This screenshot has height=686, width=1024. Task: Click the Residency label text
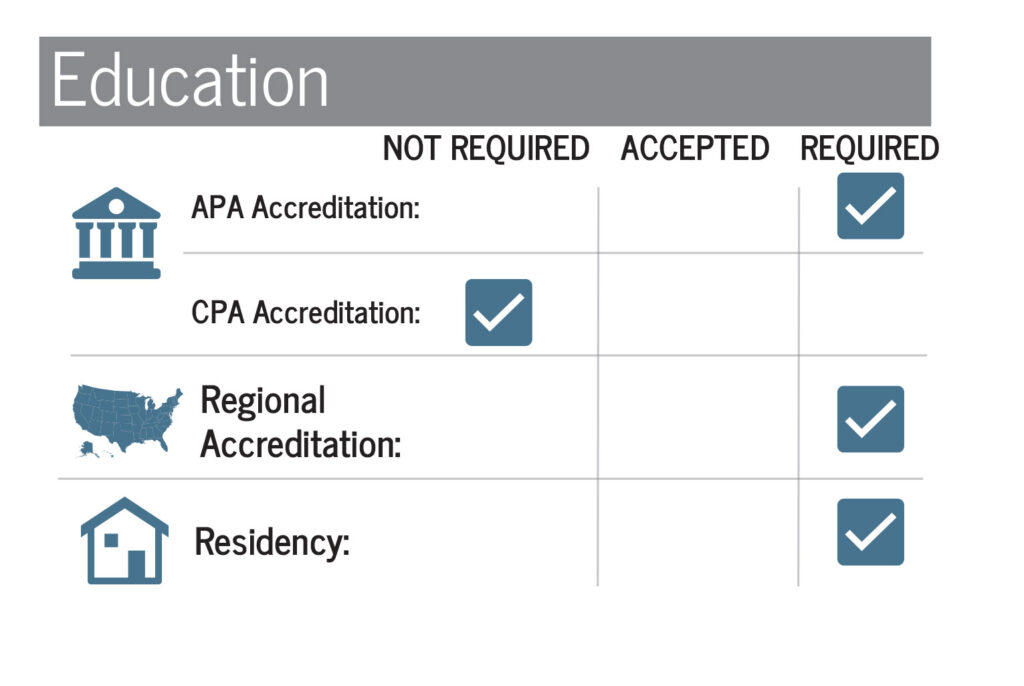(272, 542)
